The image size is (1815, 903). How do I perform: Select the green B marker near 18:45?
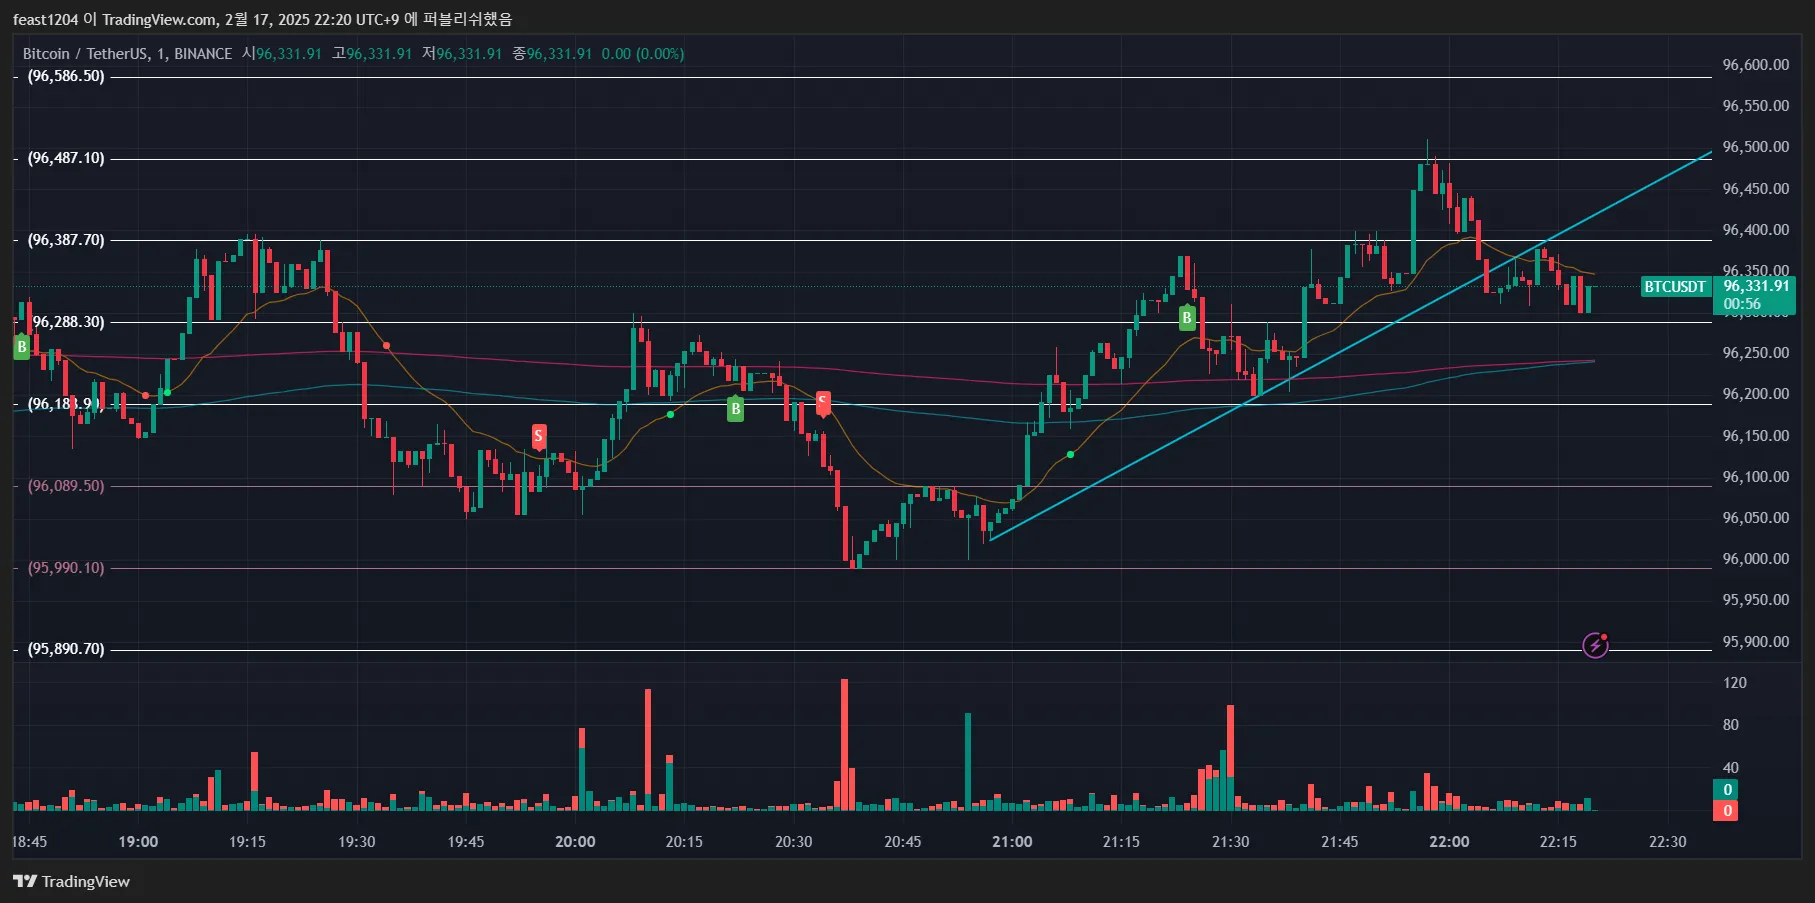[x=22, y=347]
